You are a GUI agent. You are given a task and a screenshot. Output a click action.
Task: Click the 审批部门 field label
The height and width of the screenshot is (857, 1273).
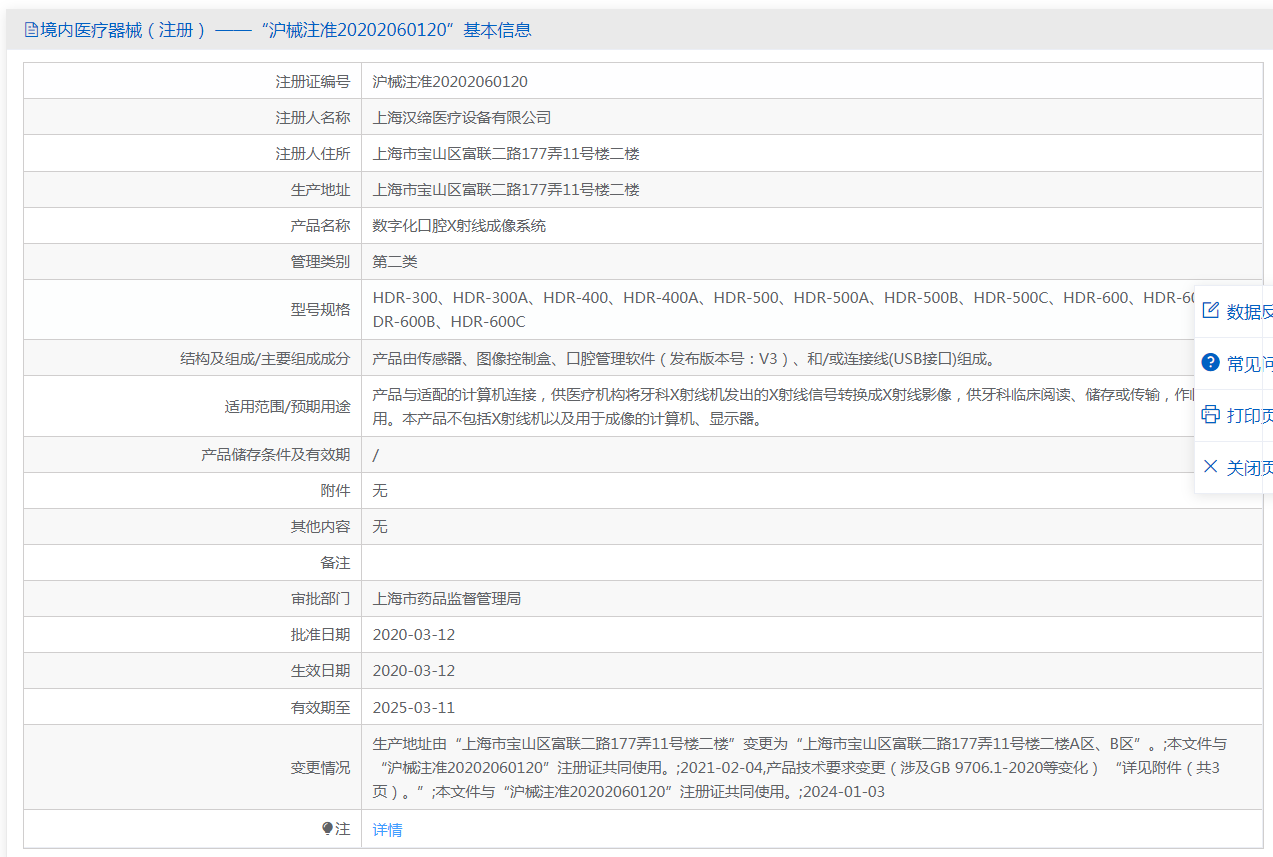point(321,599)
